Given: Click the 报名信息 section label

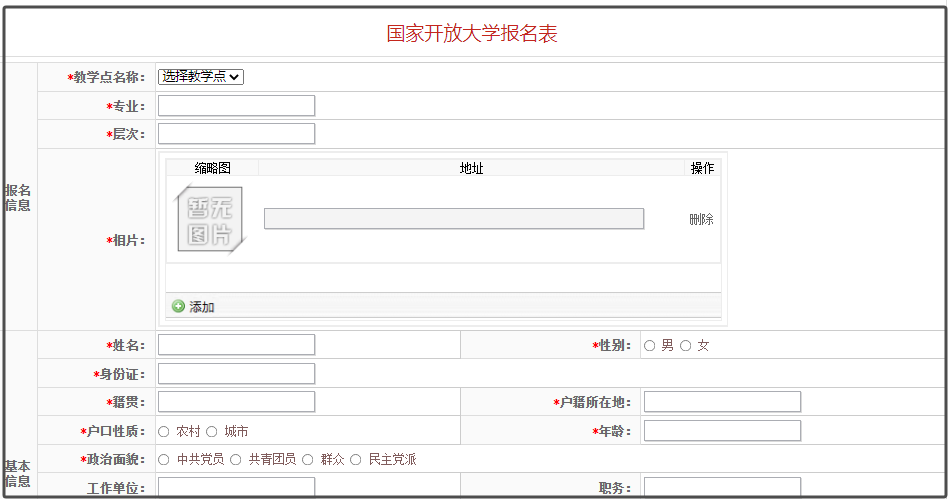Looking at the screenshot, I should click(18, 198).
